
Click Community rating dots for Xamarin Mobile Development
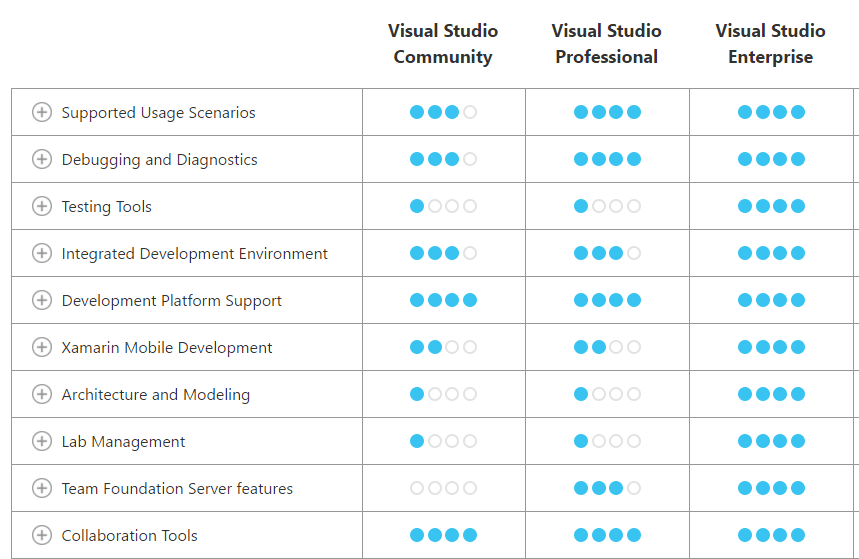point(443,347)
